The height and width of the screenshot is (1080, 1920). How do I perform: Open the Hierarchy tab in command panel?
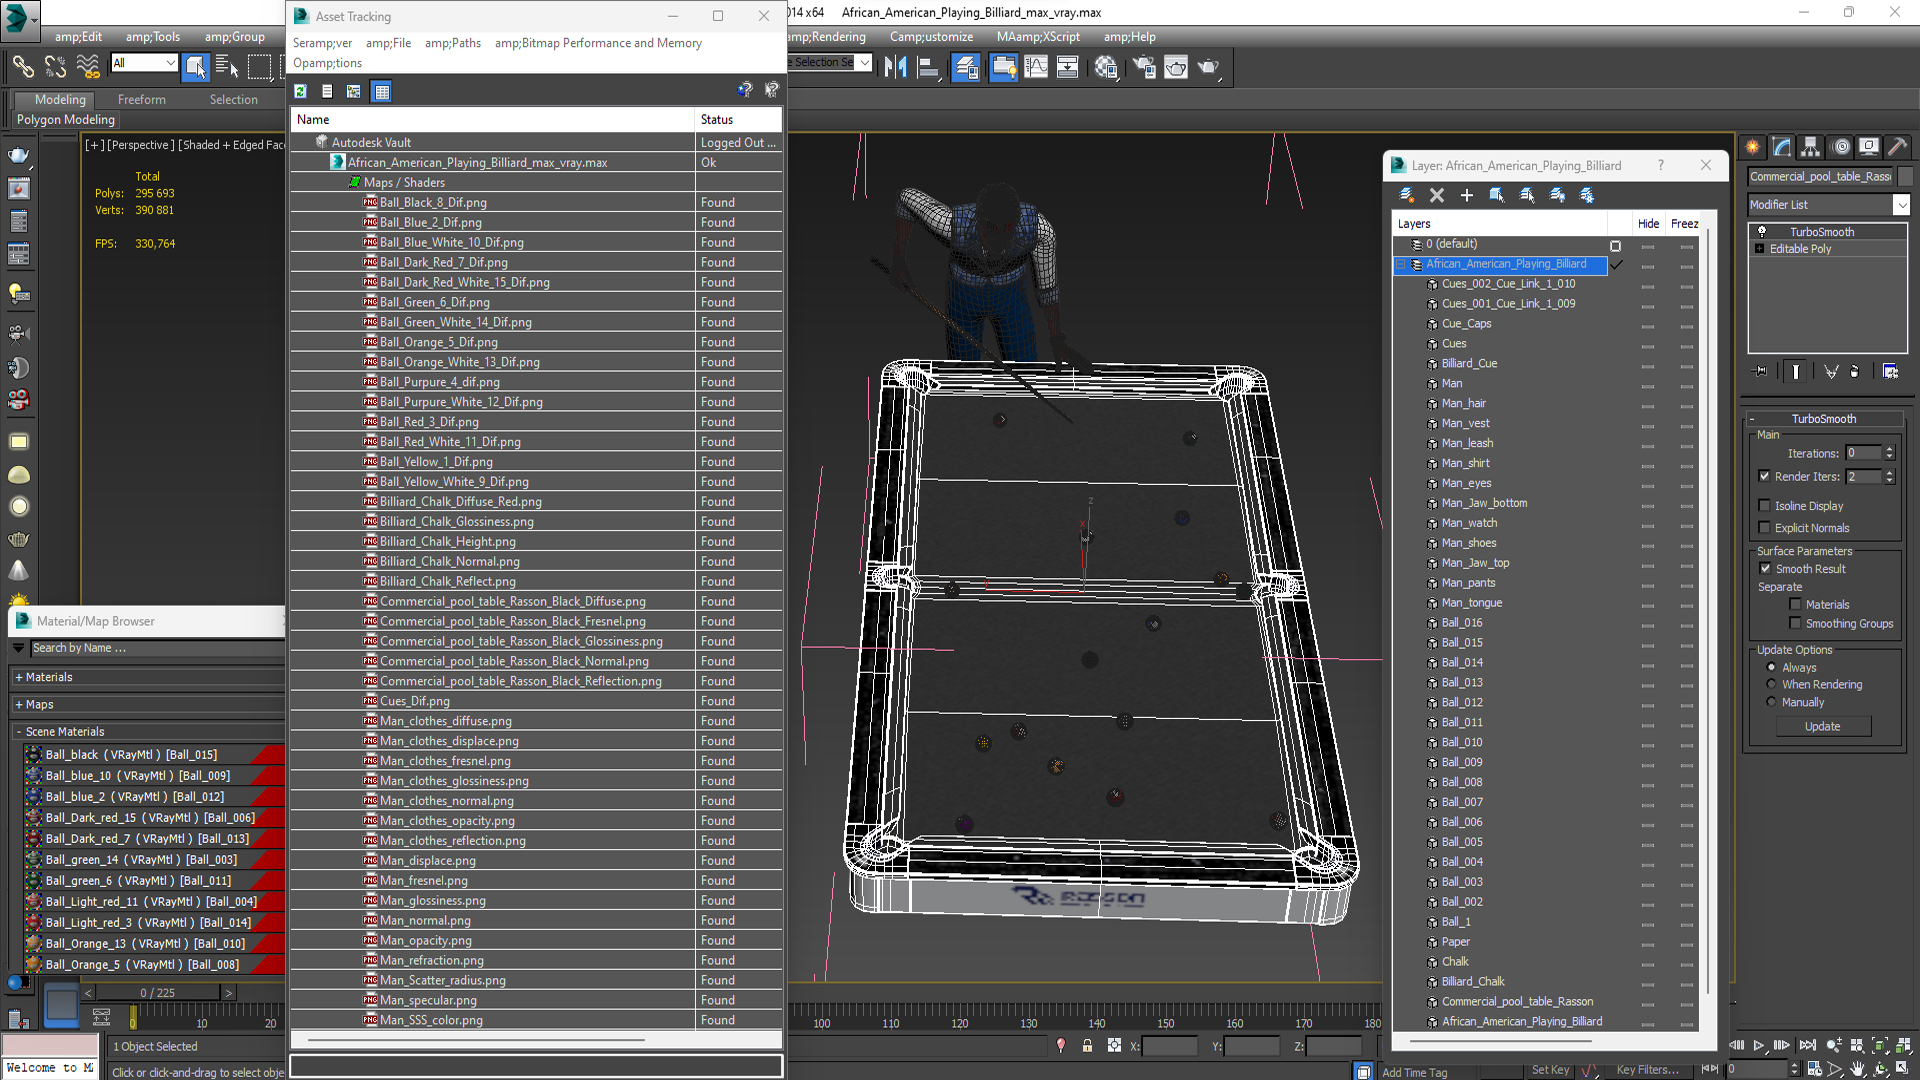[x=1810, y=147]
